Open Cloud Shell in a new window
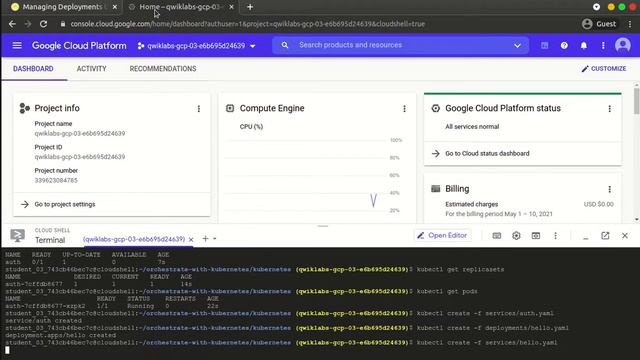This screenshot has width=640, height=360. pos(605,236)
